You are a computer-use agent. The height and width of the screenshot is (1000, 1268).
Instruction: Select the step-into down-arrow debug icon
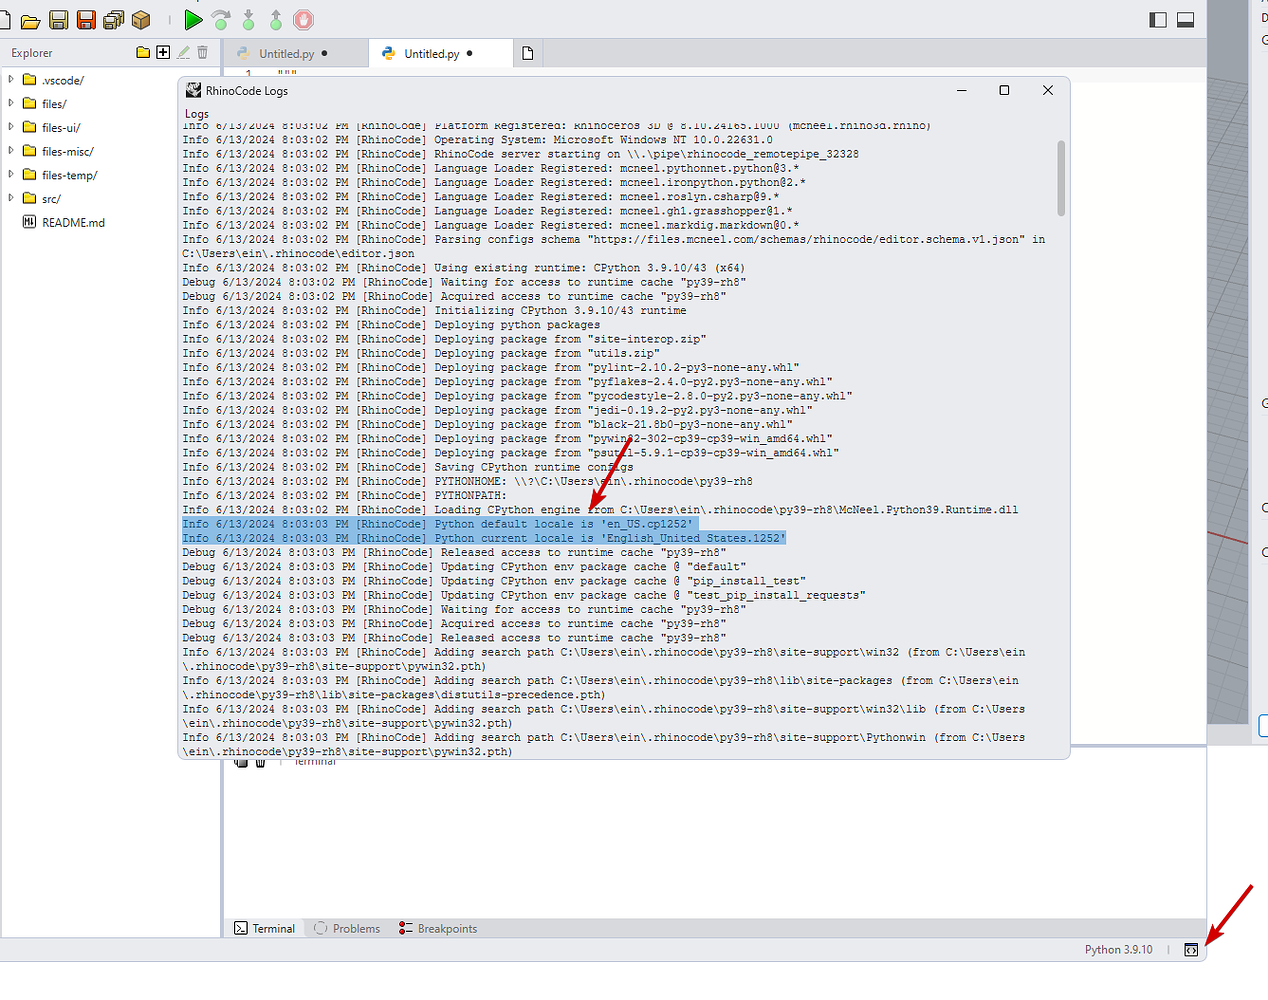point(248,19)
